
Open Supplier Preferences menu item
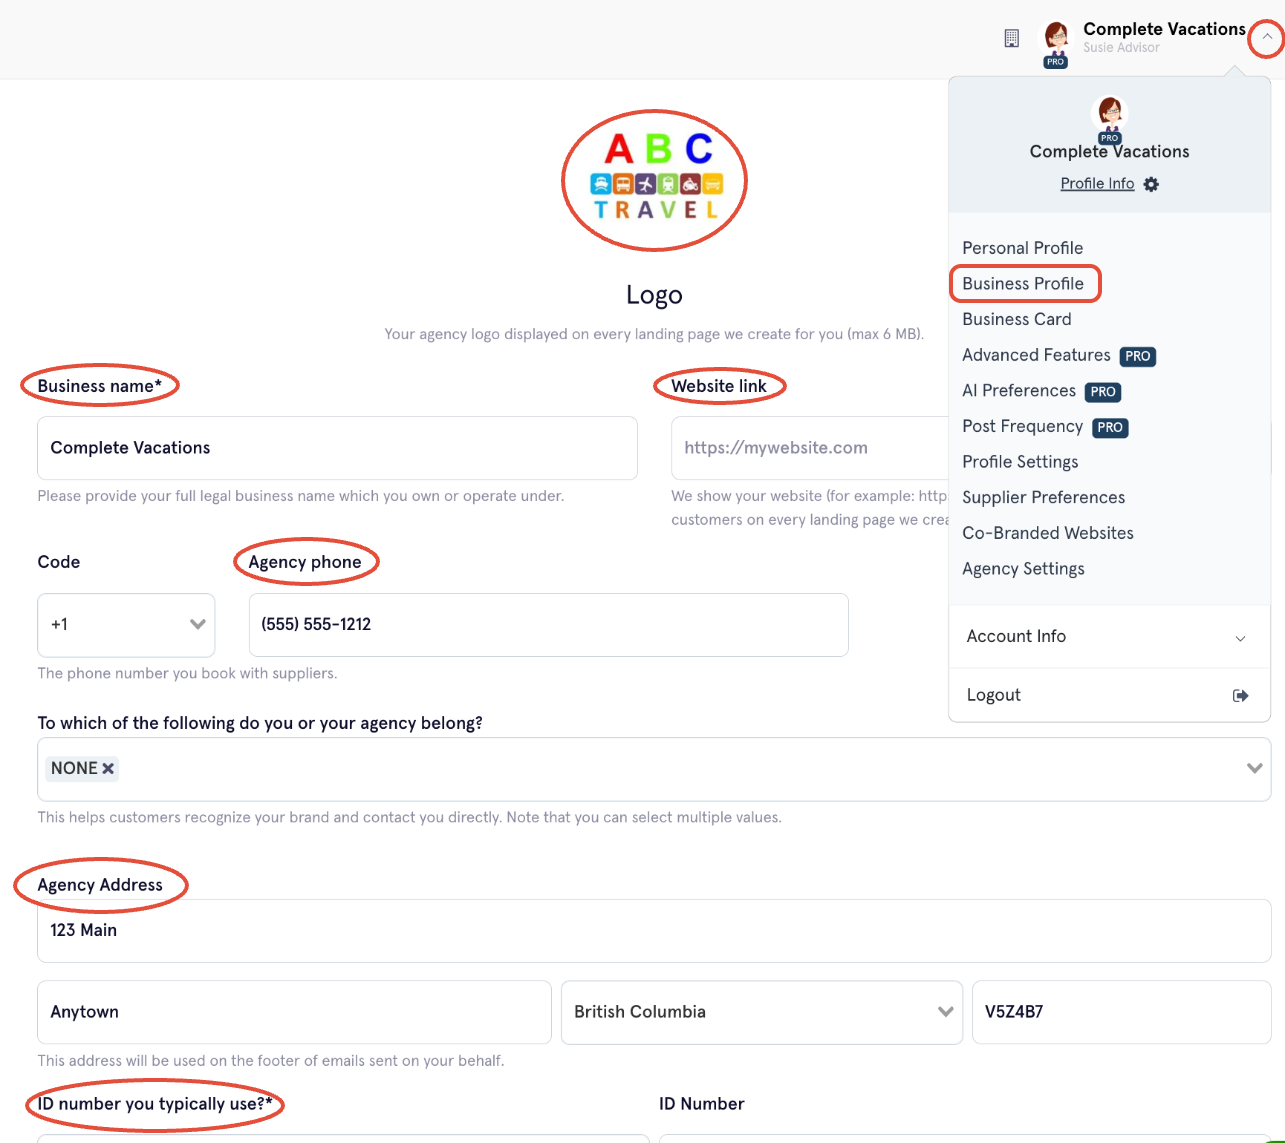(1043, 497)
